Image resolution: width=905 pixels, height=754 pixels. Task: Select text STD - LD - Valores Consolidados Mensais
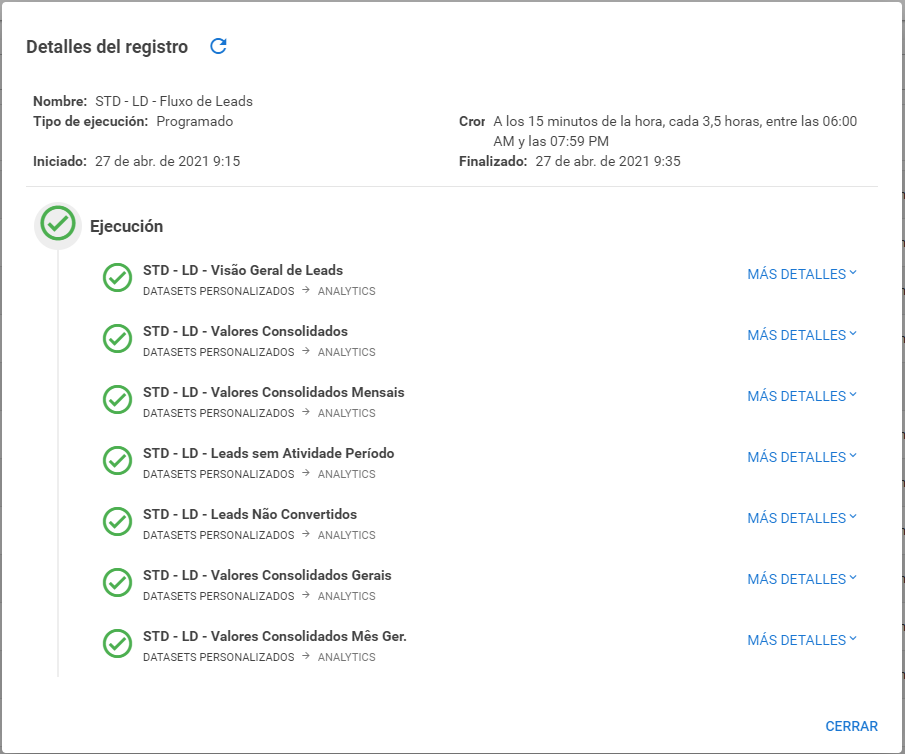(x=274, y=393)
